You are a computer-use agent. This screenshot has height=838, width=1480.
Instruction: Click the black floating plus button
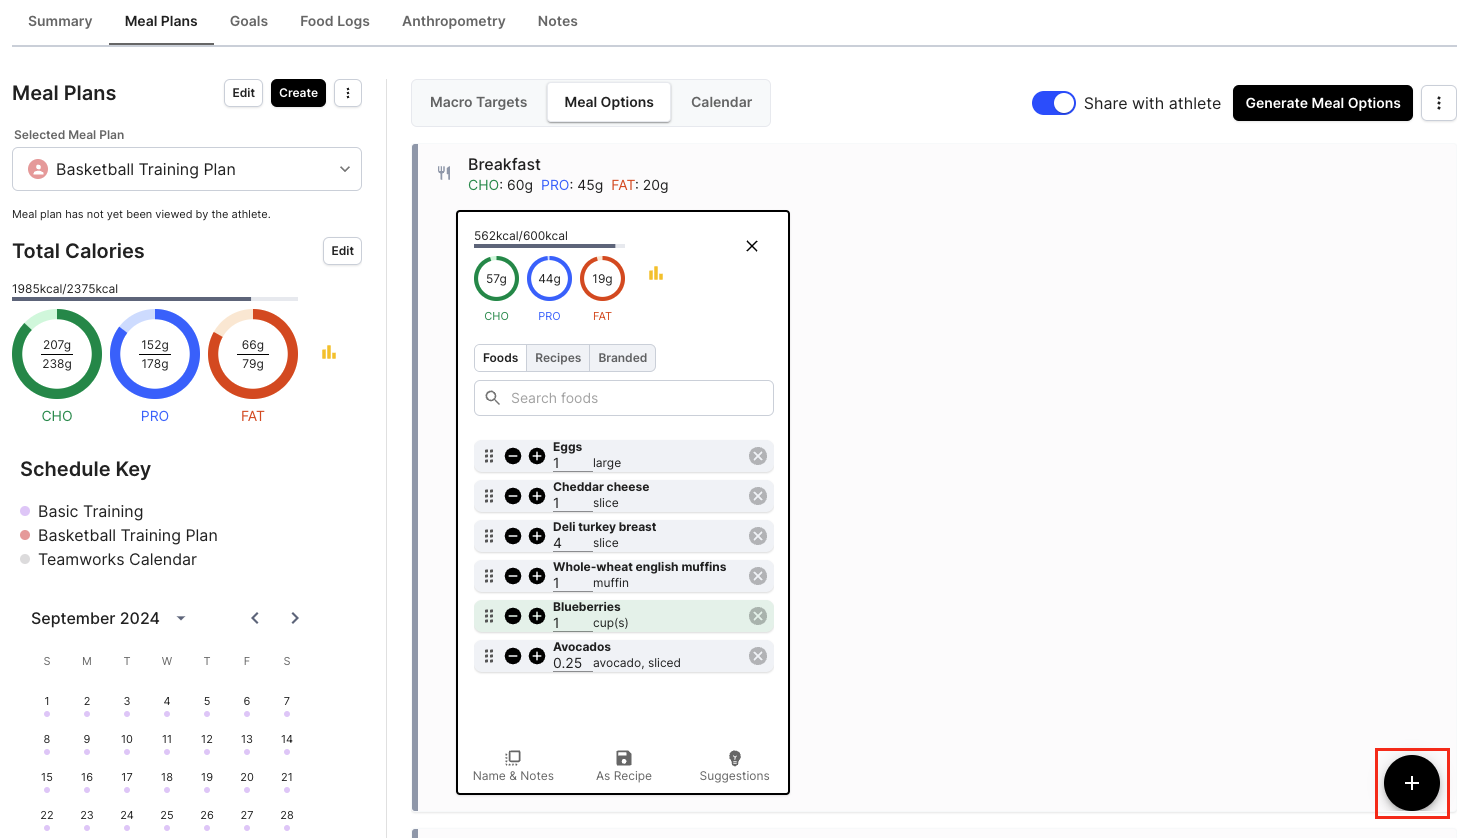click(x=1412, y=783)
